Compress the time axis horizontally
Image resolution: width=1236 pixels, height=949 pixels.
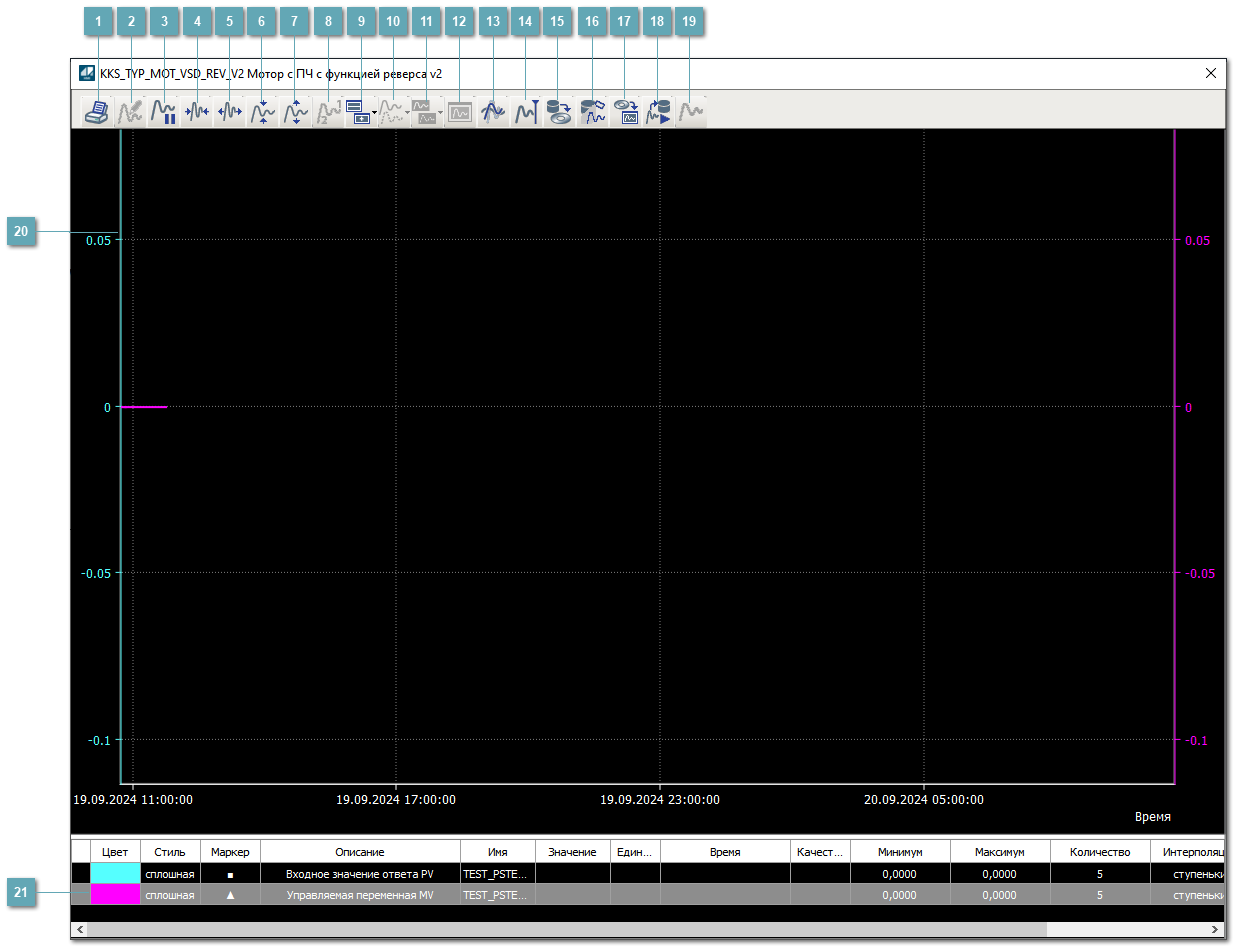click(197, 112)
